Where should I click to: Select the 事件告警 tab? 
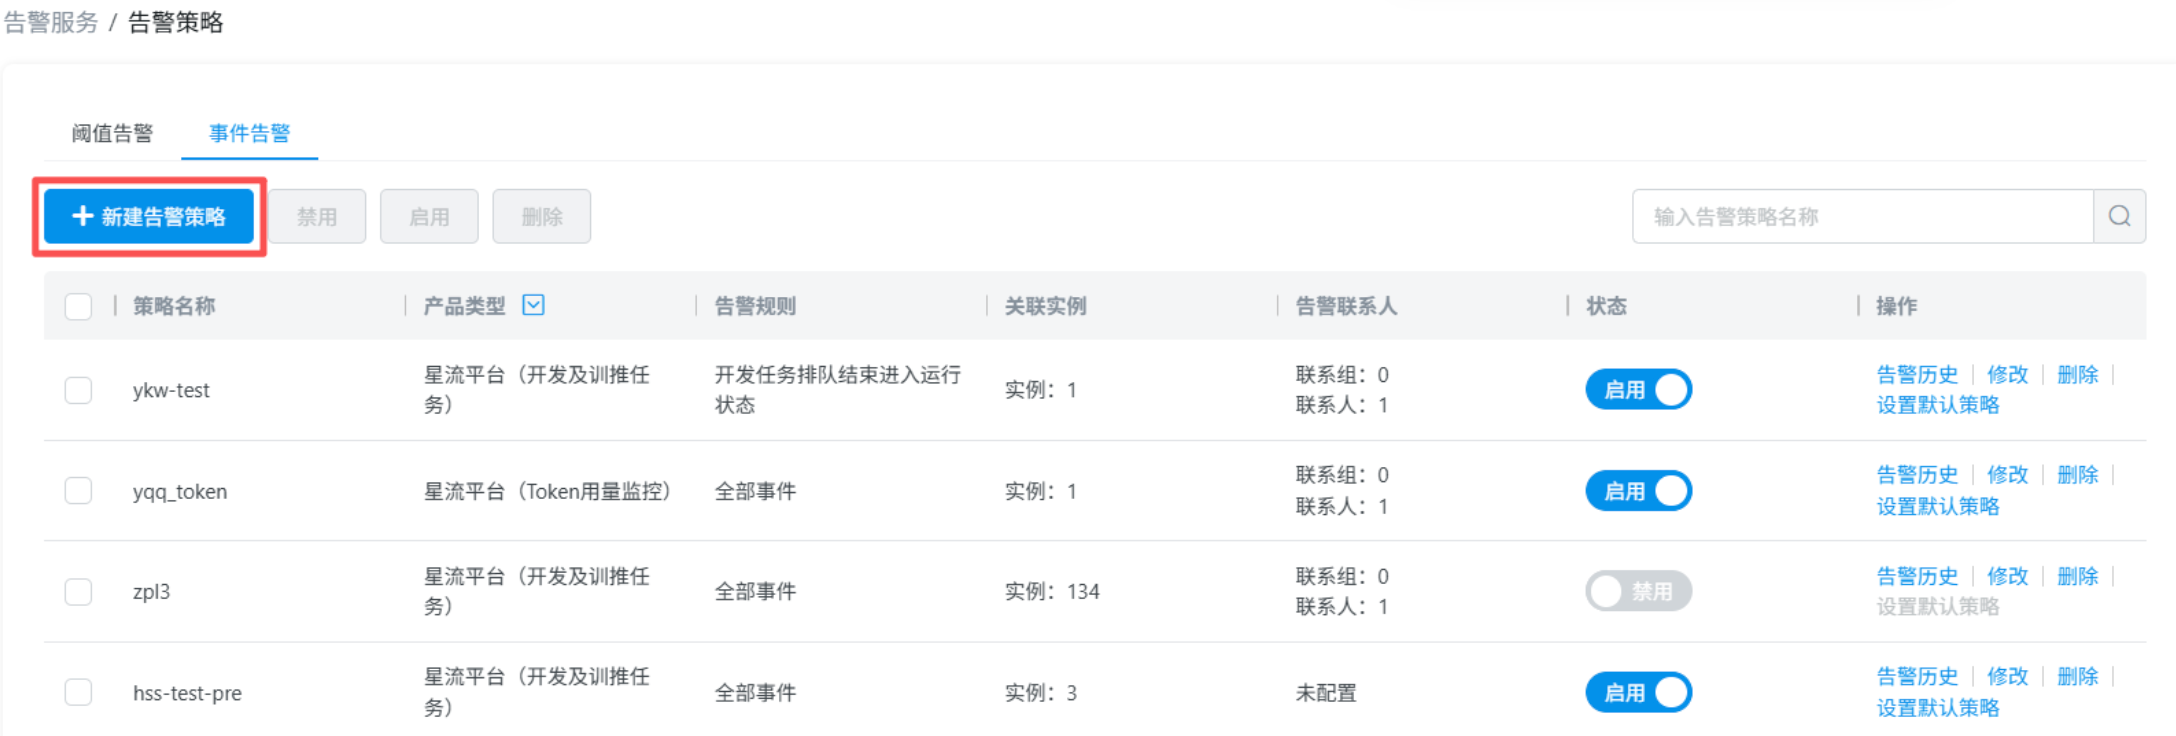249,133
